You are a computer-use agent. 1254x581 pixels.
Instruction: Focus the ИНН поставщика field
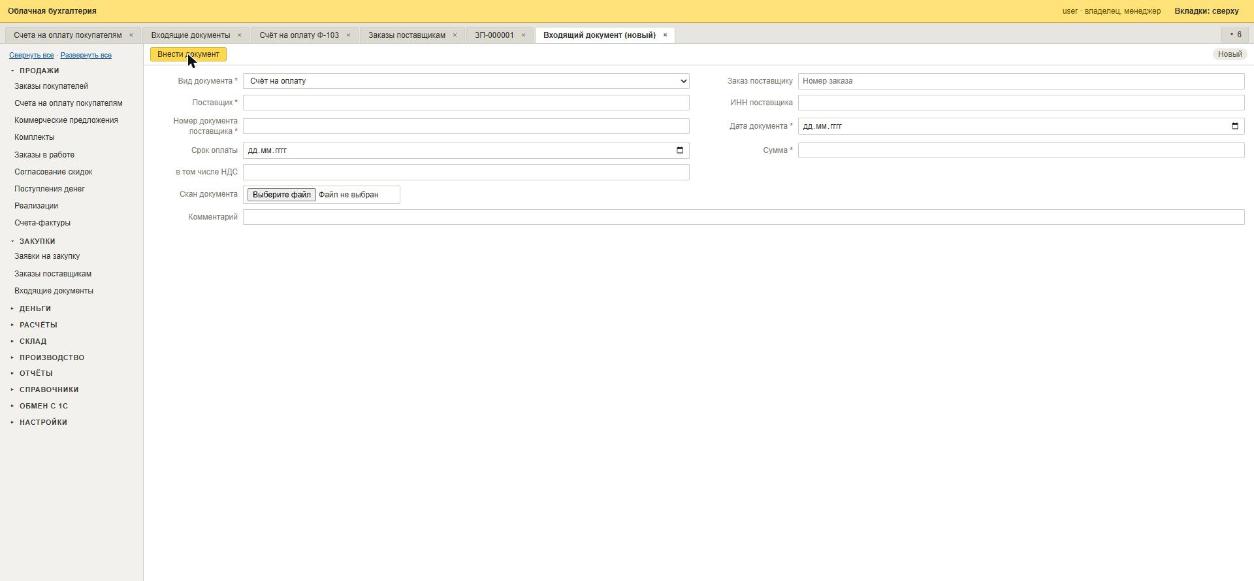[x=1021, y=102]
